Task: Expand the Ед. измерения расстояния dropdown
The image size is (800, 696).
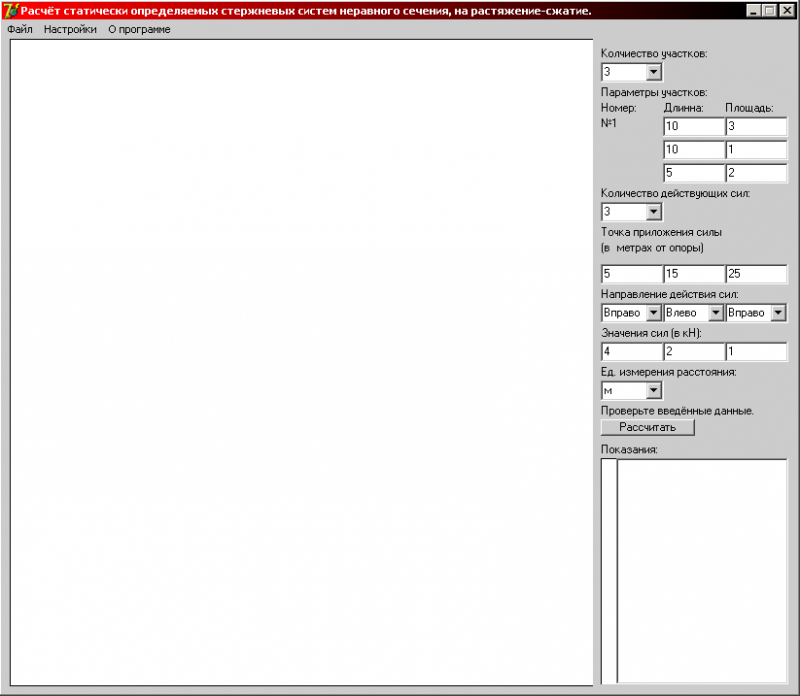Action: 654,391
